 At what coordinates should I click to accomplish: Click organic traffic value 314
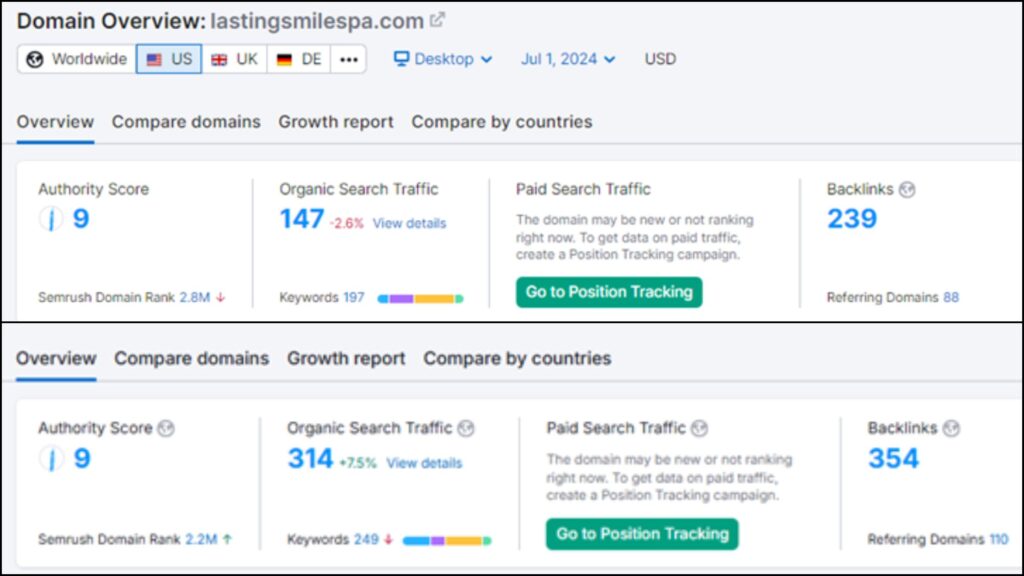(x=310, y=458)
